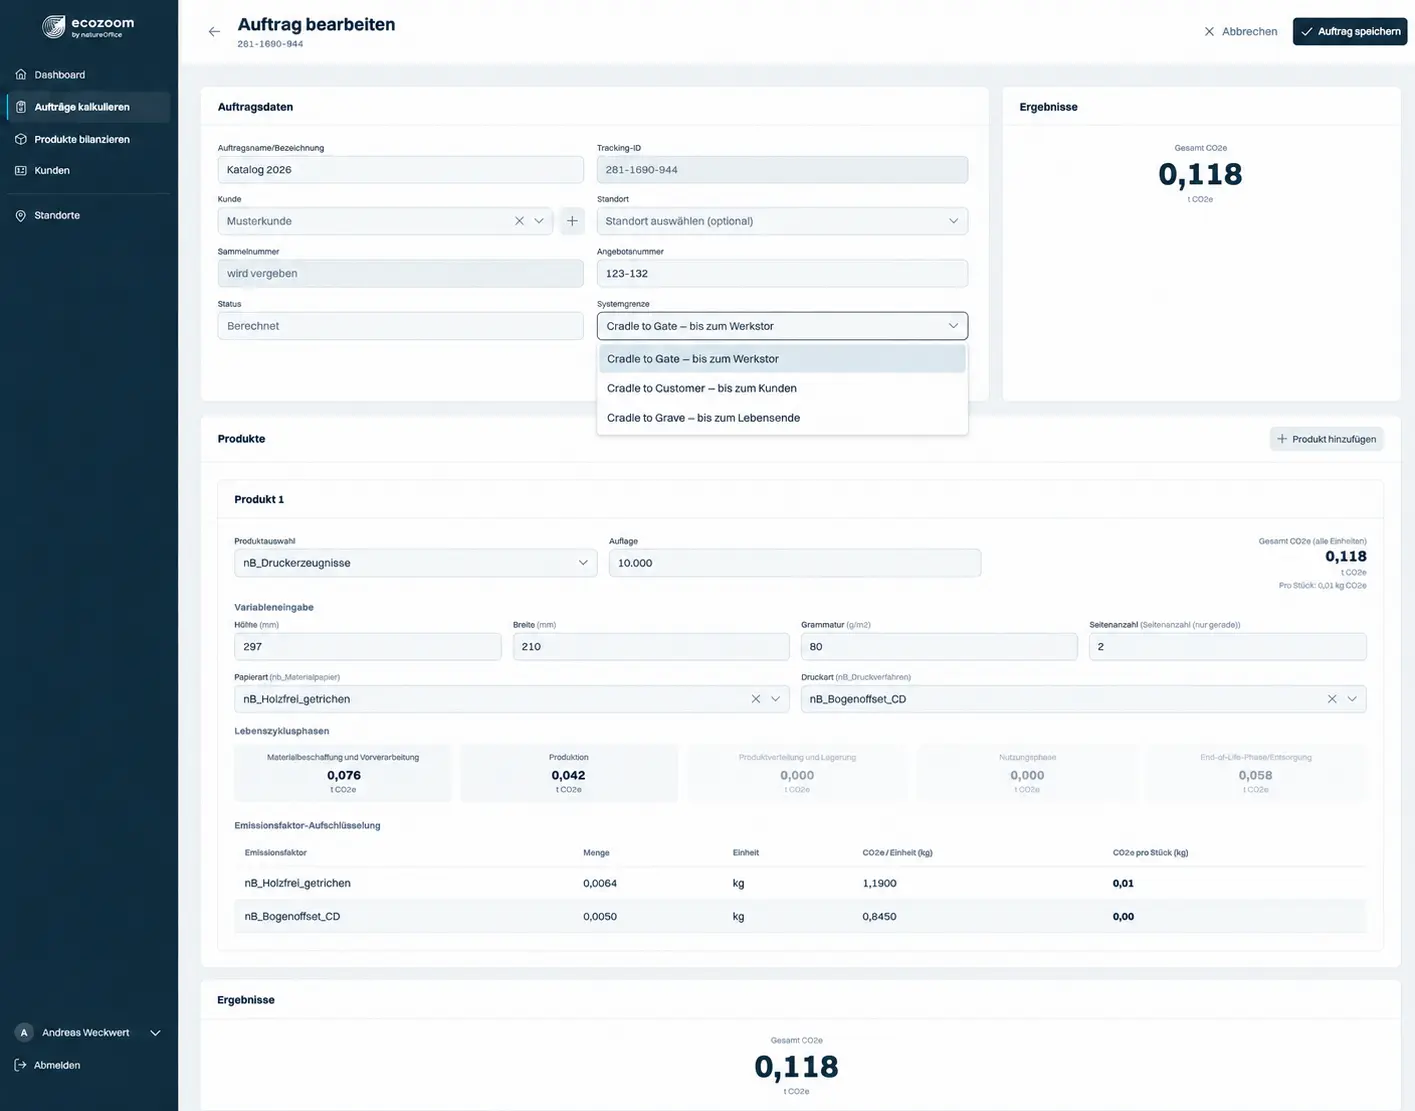
Task: Click the Auftrag speichern button
Action: 1350,32
